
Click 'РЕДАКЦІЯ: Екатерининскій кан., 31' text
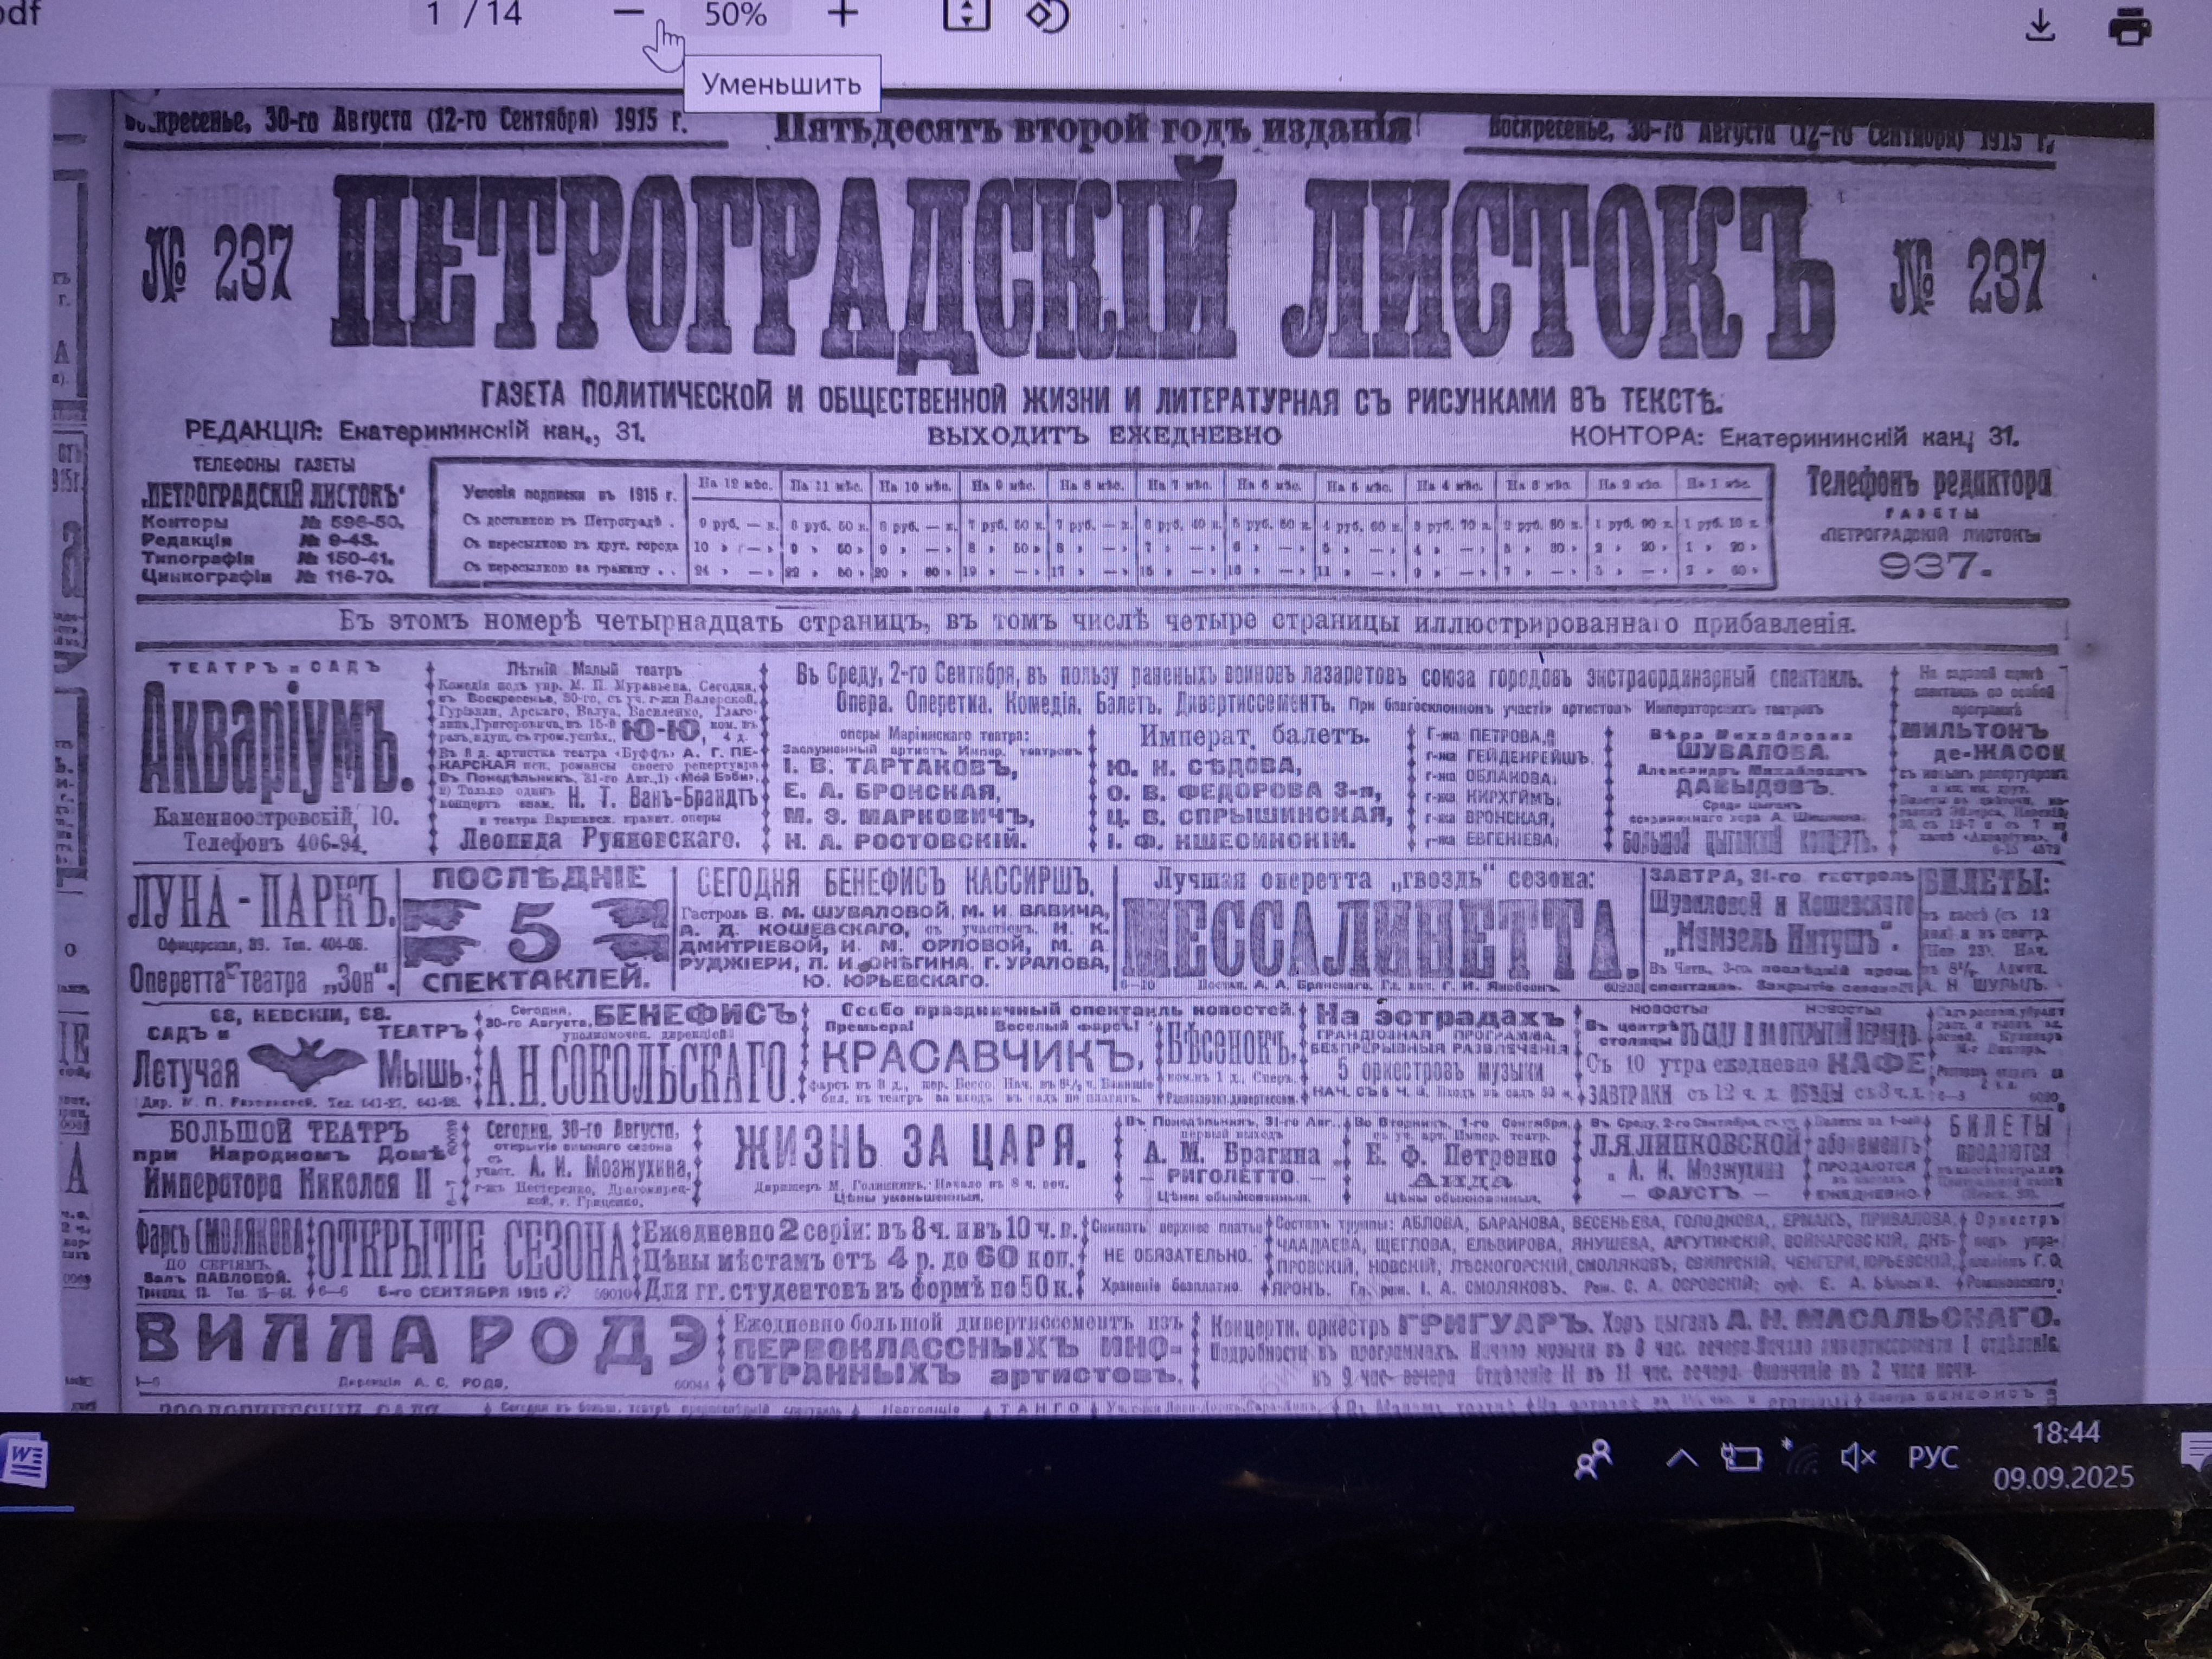point(415,431)
